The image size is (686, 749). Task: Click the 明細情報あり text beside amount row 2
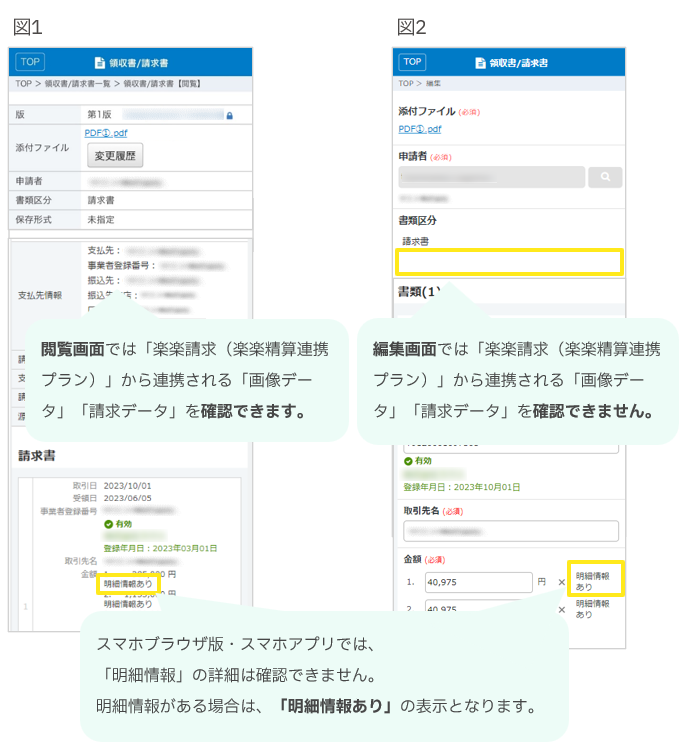tap(592, 609)
